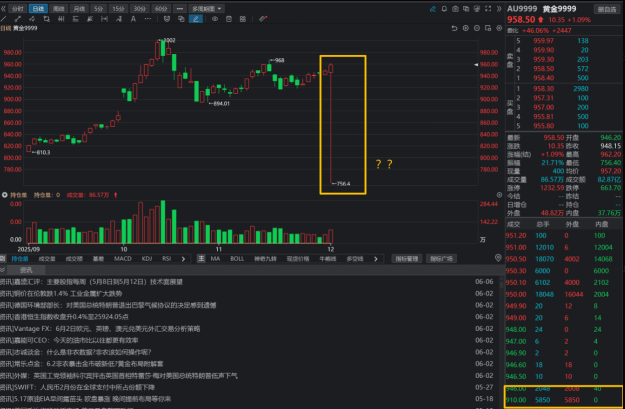625x409 pixels.
Task: Select the 5分 period
Action: 98,8
